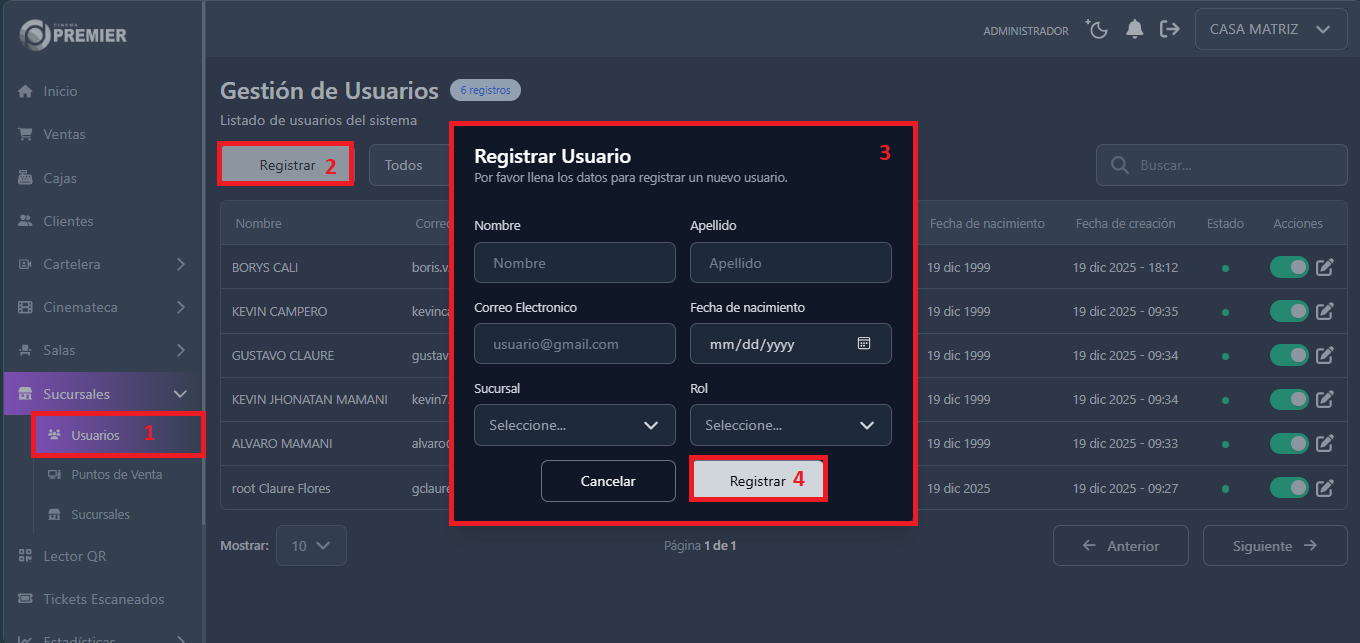This screenshot has width=1360, height=643.
Task: Toggle dark mode moon icon
Action: (x=1098, y=30)
